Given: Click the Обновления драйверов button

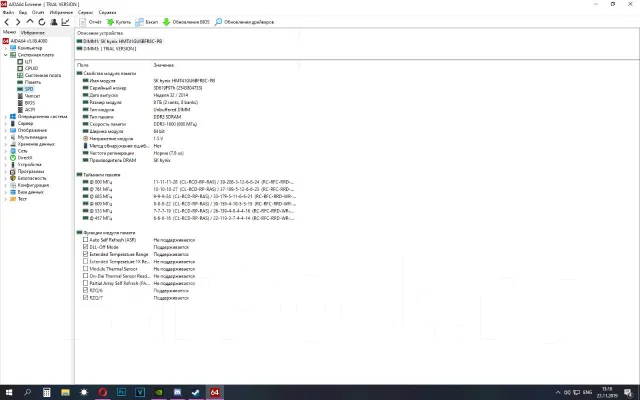Looking at the screenshot, I should pyautogui.click(x=244, y=22).
